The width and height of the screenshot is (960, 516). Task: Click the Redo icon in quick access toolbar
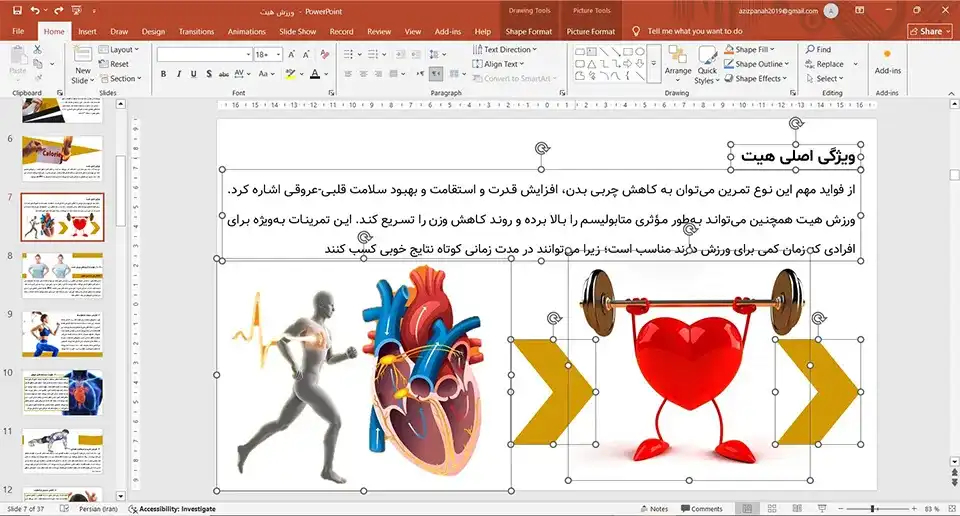pos(59,10)
